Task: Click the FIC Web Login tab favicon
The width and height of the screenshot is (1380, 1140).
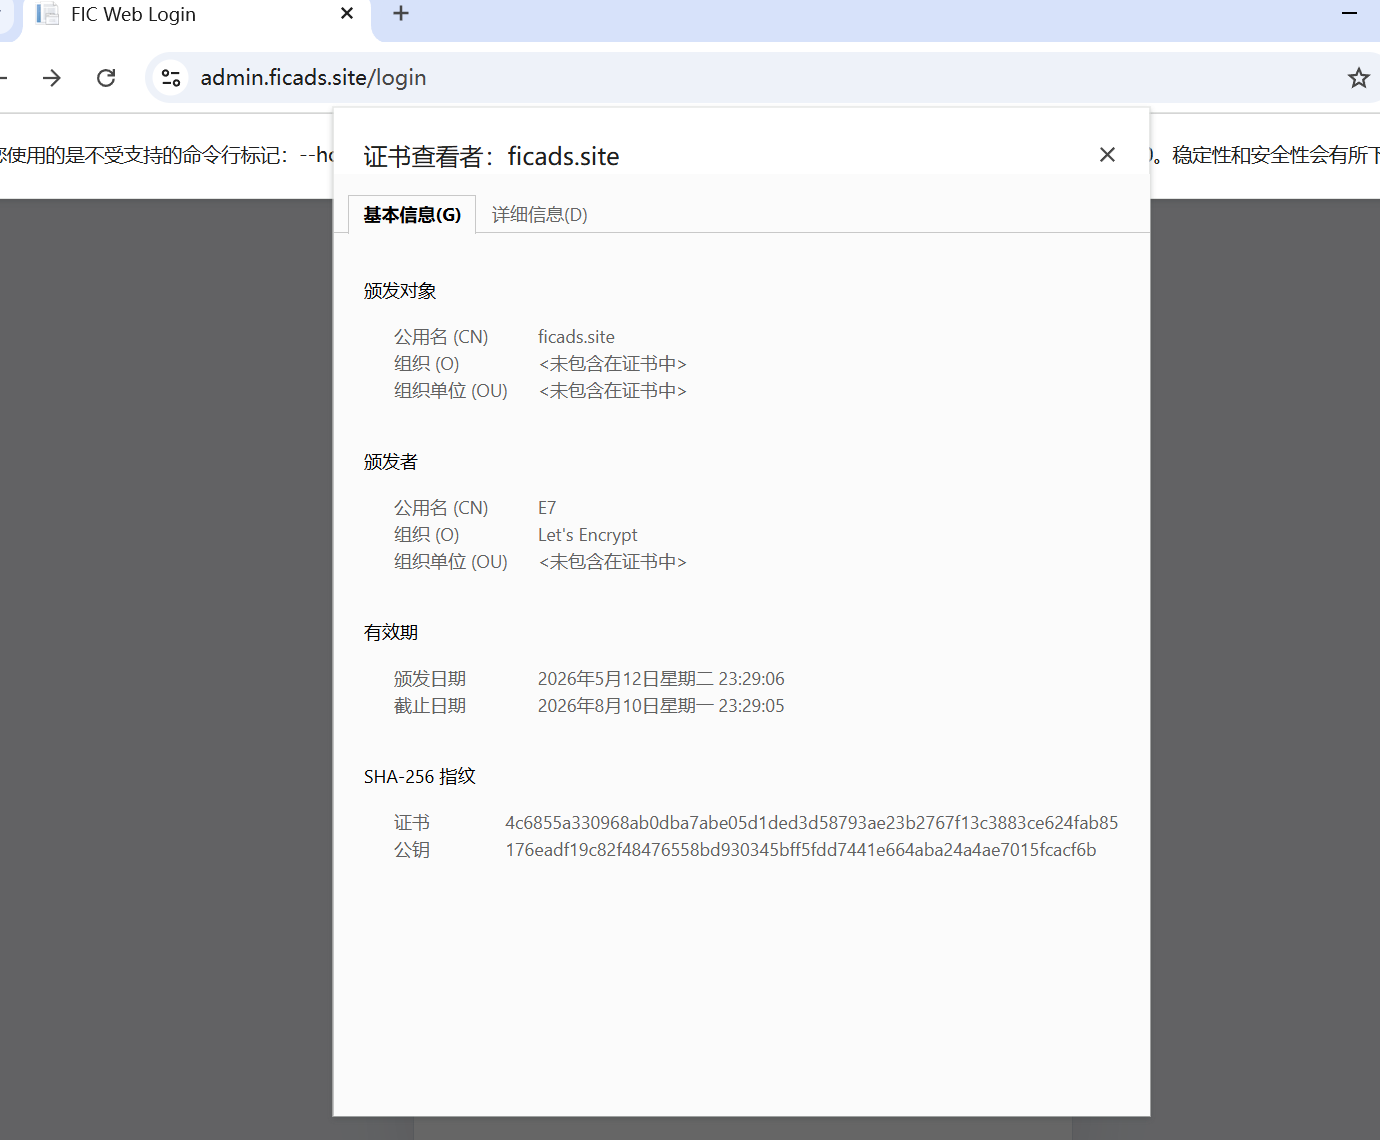Action: pyautogui.click(x=47, y=14)
